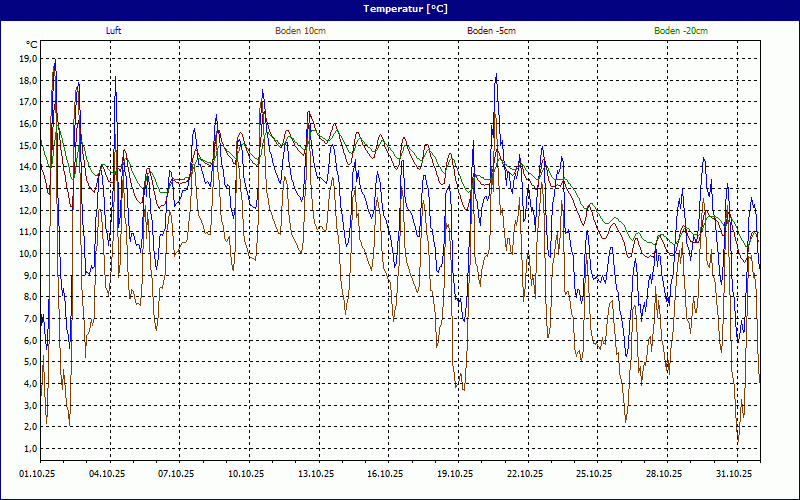
Task: Select the 07.10.25 date label
Action: [x=176, y=474]
